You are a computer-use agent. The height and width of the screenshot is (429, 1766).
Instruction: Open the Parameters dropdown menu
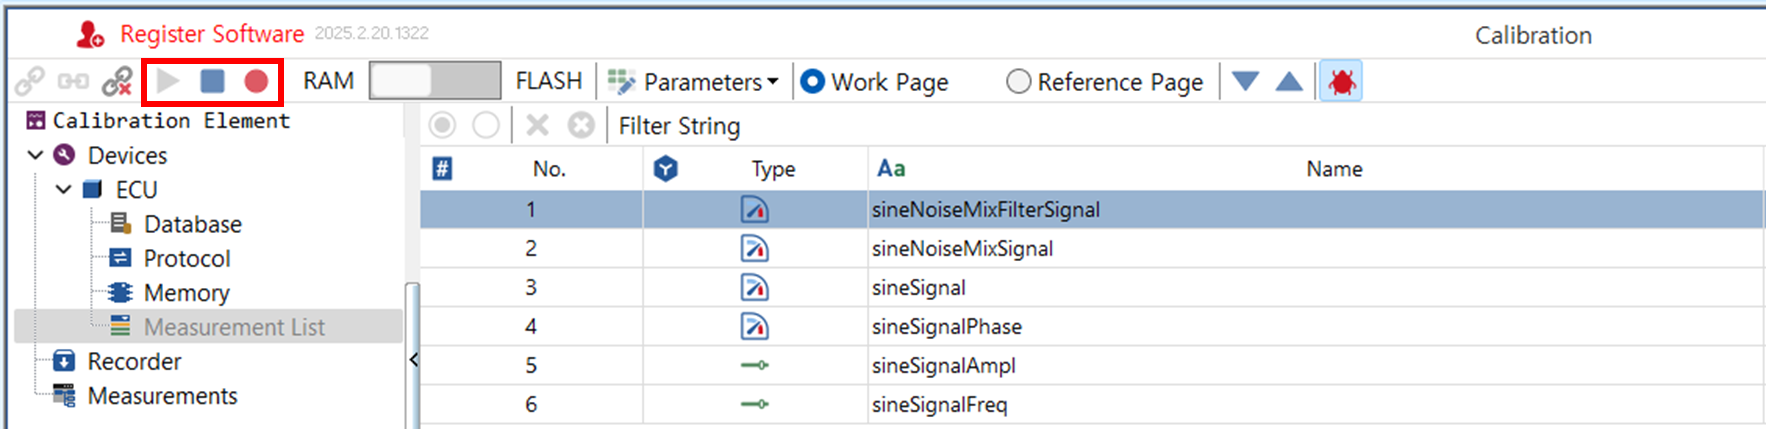pos(711,82)
